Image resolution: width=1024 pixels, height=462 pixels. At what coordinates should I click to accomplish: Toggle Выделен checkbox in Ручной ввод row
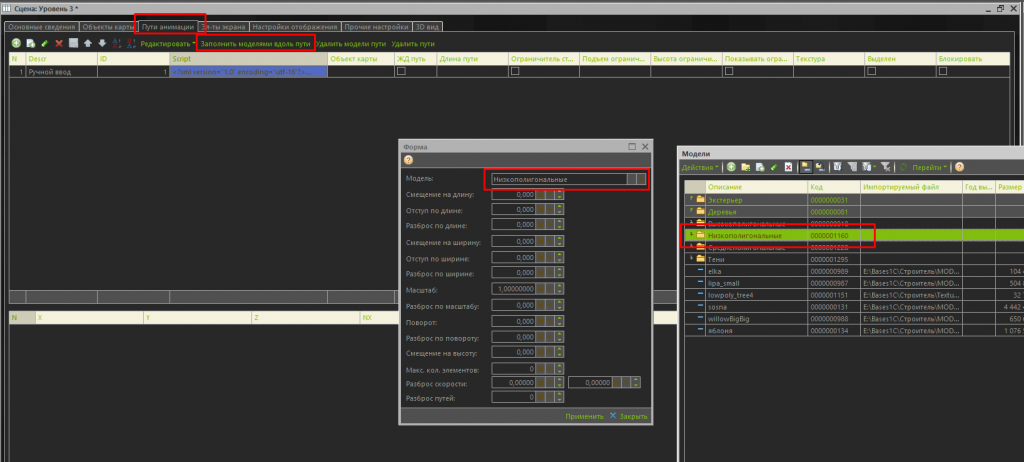[871, 72]
